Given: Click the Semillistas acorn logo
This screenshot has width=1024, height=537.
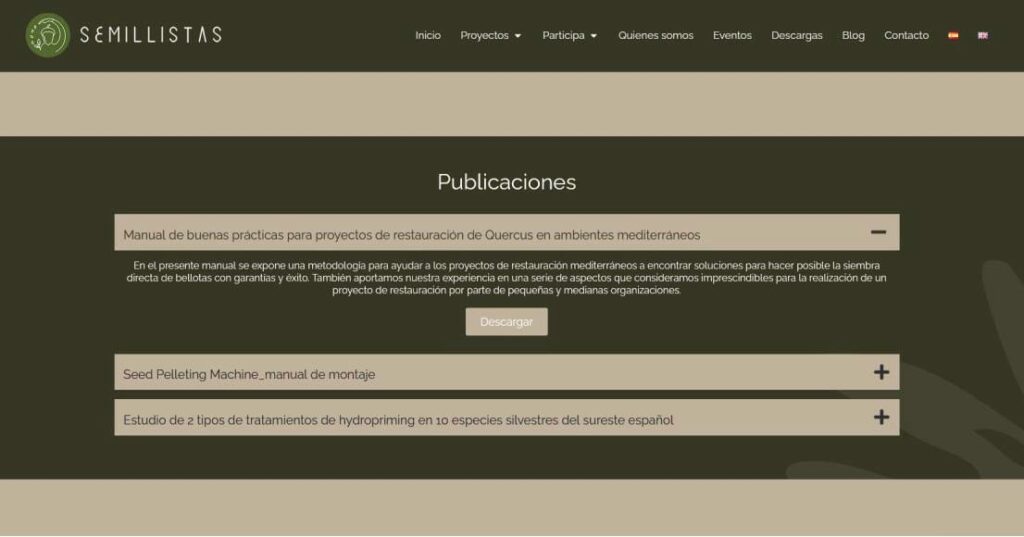Looking at the screenshot, I should [47, 35].
